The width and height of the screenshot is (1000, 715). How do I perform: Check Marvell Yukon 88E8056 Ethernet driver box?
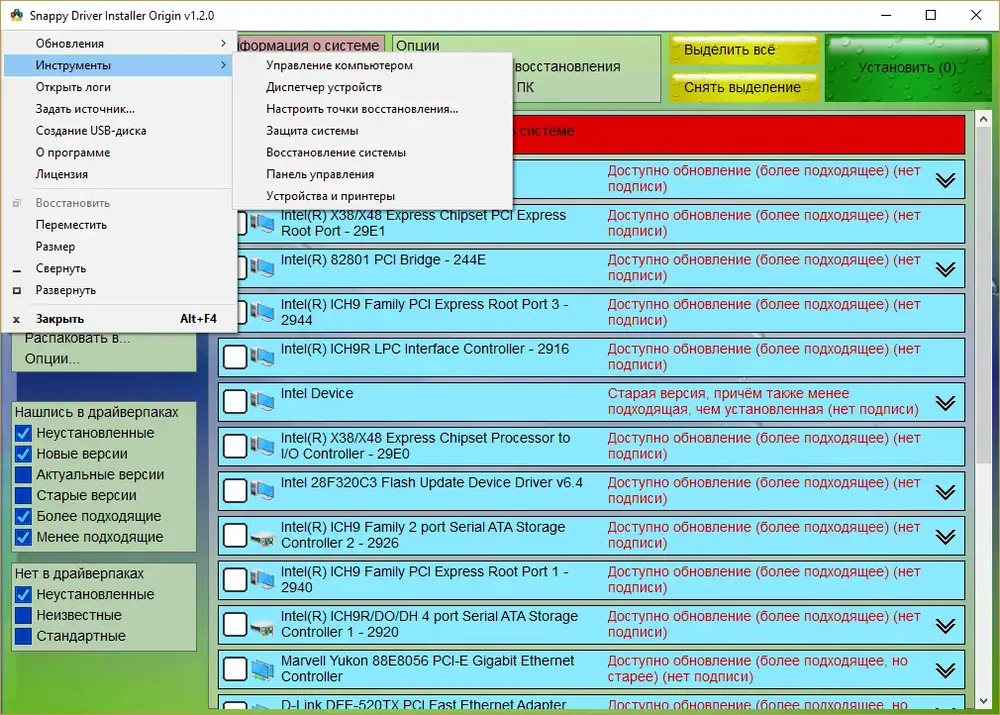click(235, 669)
